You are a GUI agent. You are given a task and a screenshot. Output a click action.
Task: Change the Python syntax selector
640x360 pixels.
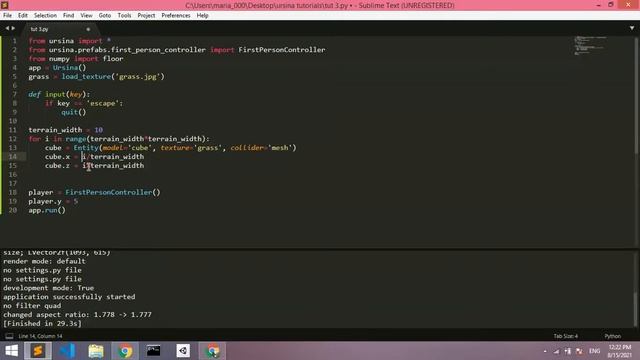tap(613, 336)
